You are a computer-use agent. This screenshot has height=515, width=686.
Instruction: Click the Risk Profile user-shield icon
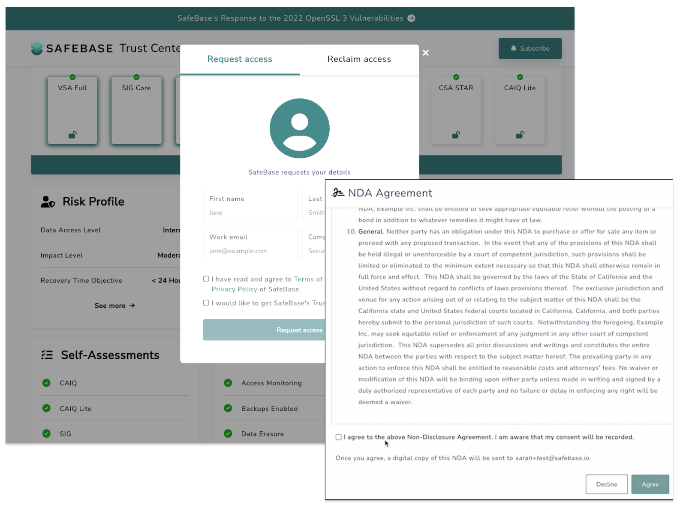pos(48,202)
